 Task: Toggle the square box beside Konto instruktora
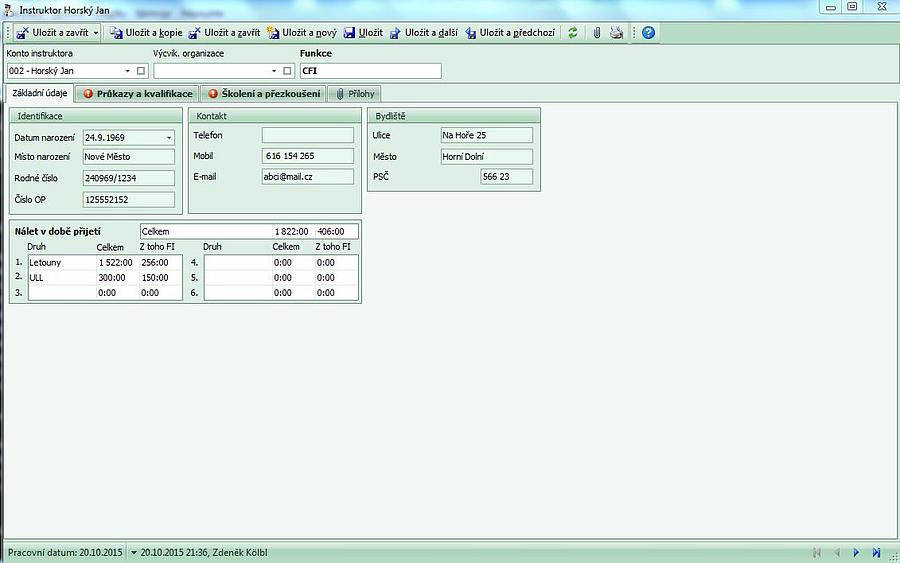point(141,71)
